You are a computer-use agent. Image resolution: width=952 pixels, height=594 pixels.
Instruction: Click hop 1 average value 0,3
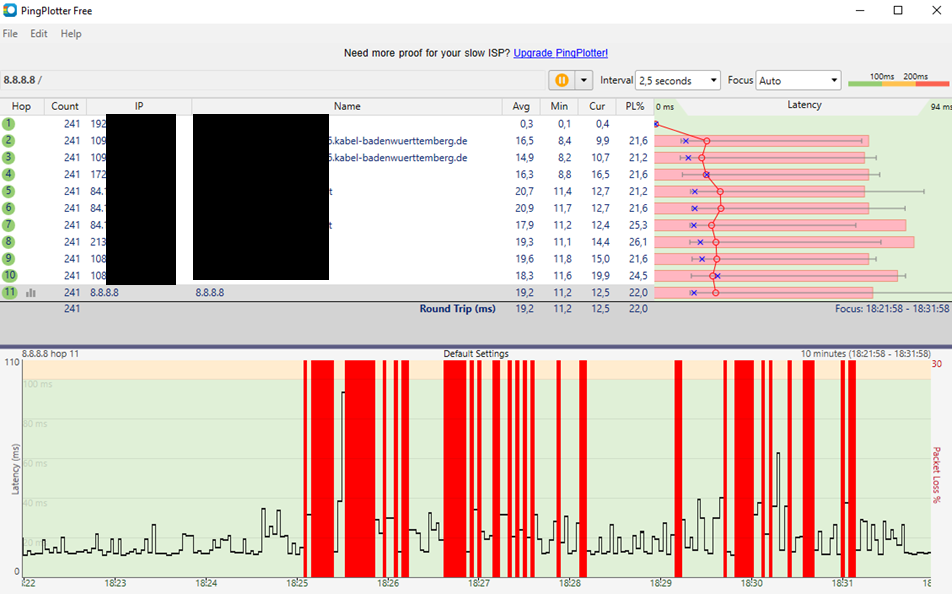[526, 124]
